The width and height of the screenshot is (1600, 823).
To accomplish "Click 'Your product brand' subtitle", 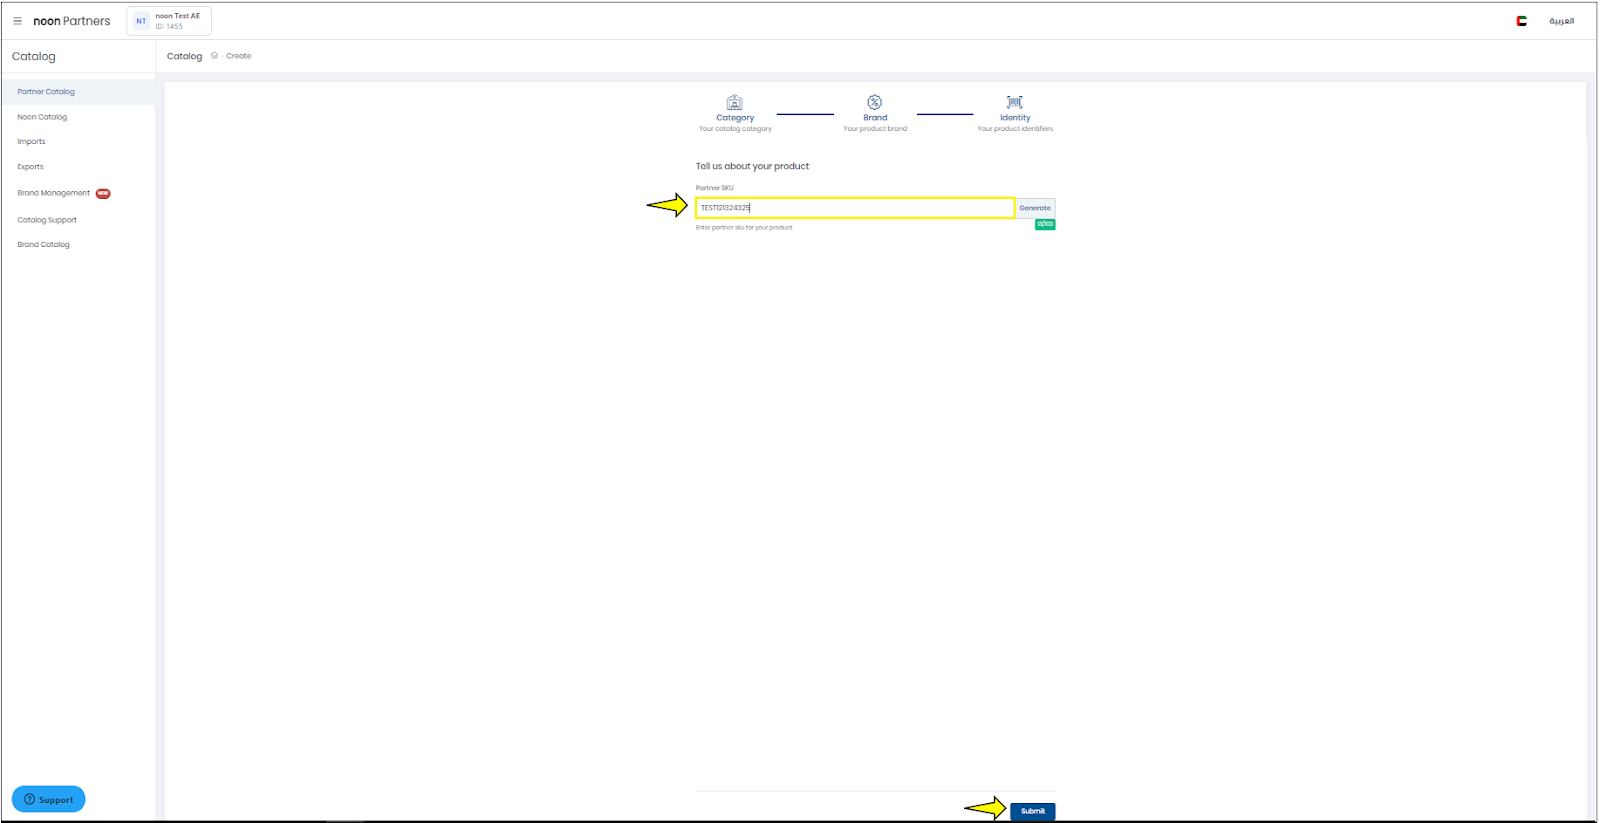I will coord(875,129).
